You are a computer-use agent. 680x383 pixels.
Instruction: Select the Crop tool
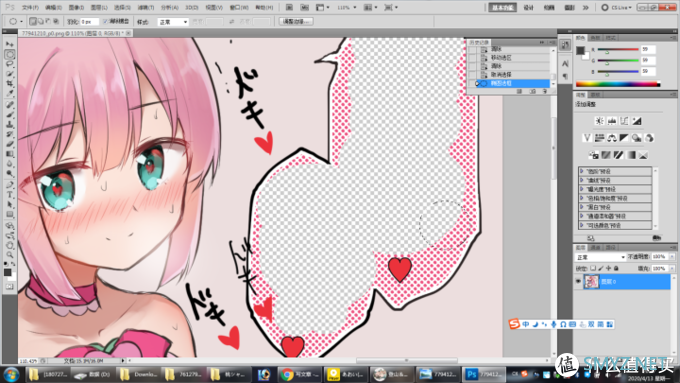click(10, 83)
